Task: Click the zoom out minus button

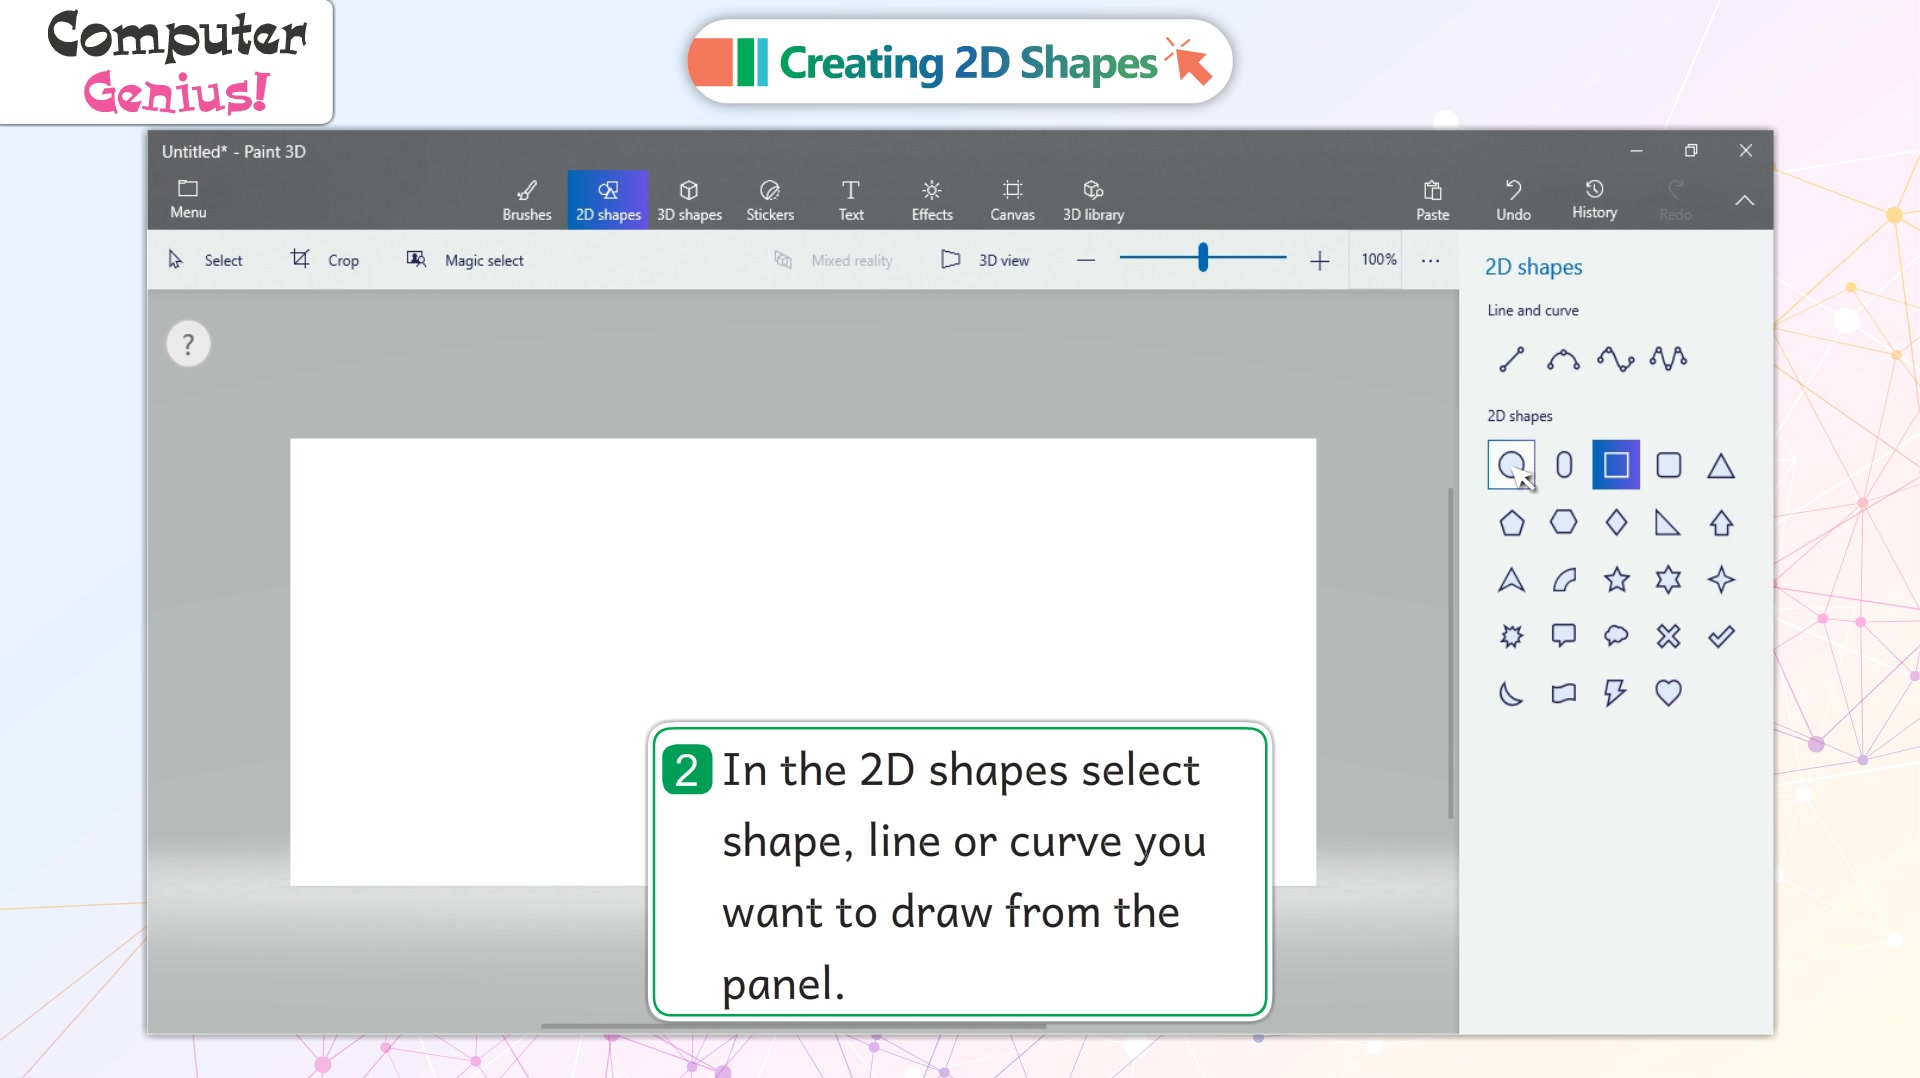Action: tap(1086, 261)
